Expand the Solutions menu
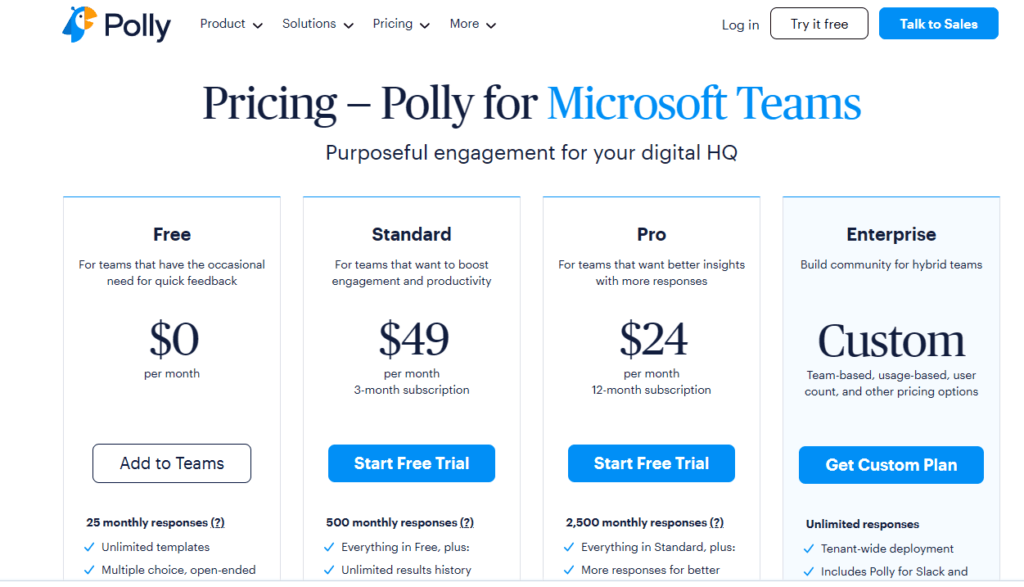1024x587 pixels. tap(317, 23)
